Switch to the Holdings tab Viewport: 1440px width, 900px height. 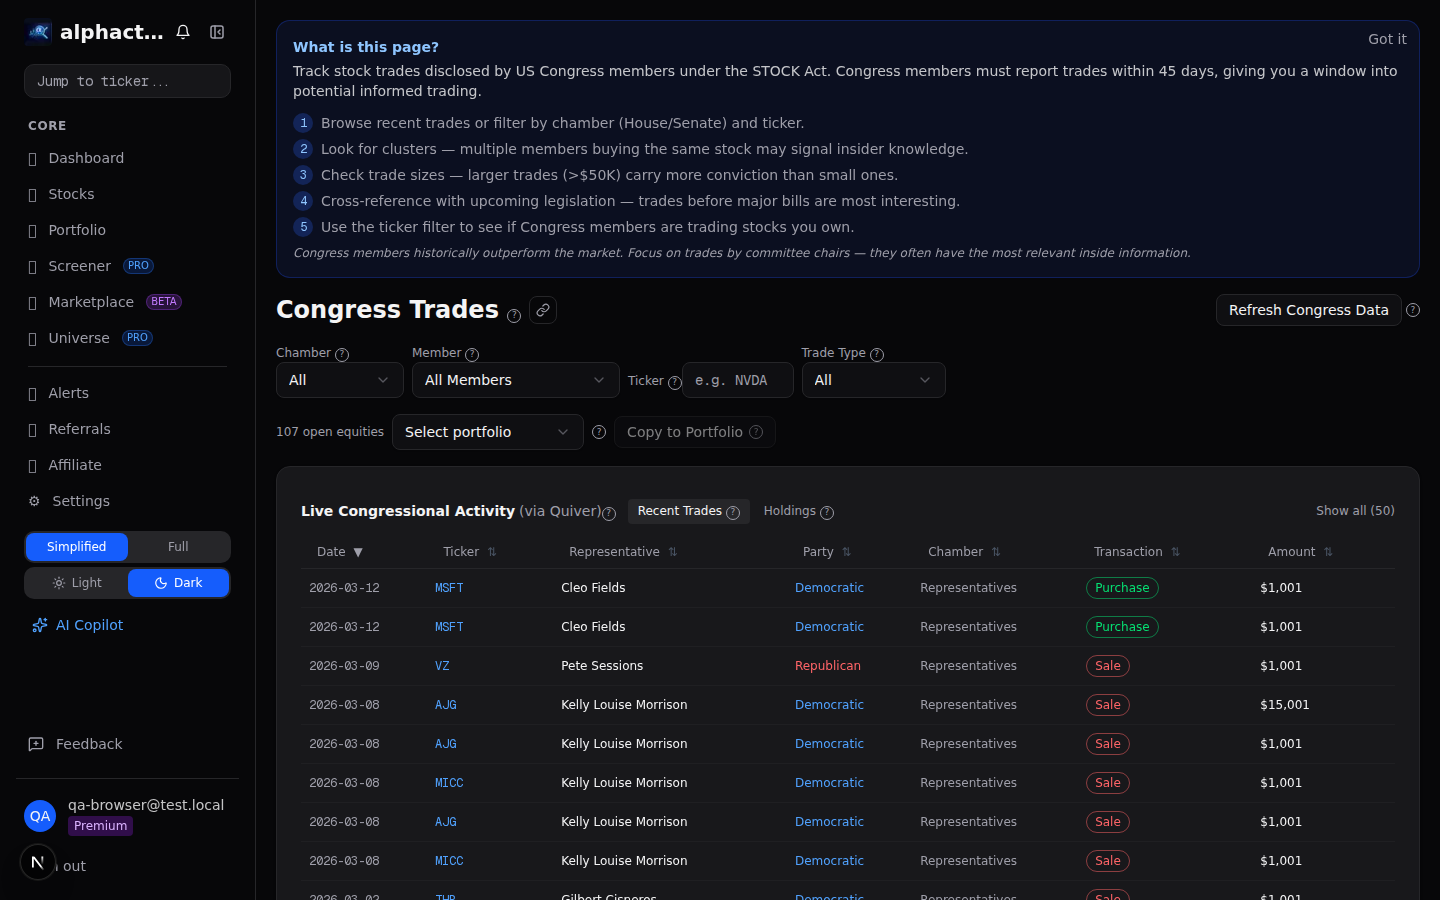click(789, 511)
